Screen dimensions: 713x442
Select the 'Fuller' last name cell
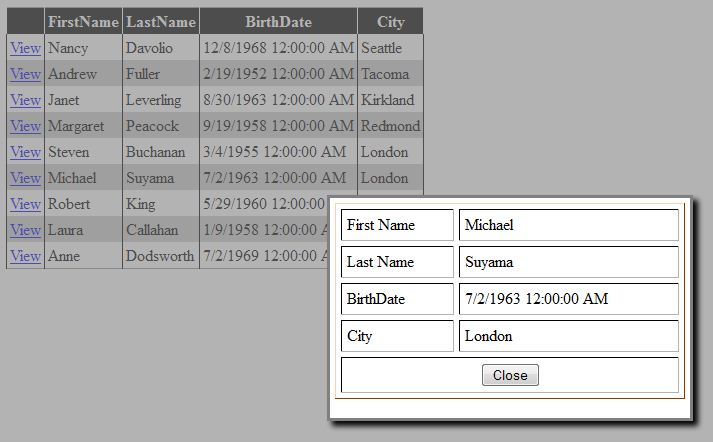point(161,74)
